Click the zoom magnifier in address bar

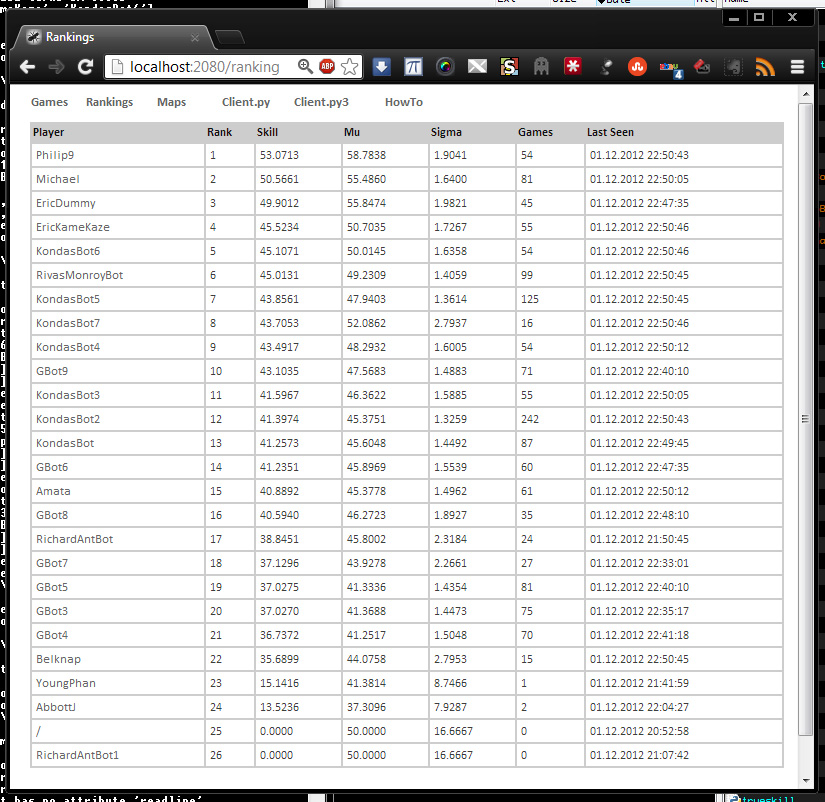pyautogui.click(x=305, y=67)
